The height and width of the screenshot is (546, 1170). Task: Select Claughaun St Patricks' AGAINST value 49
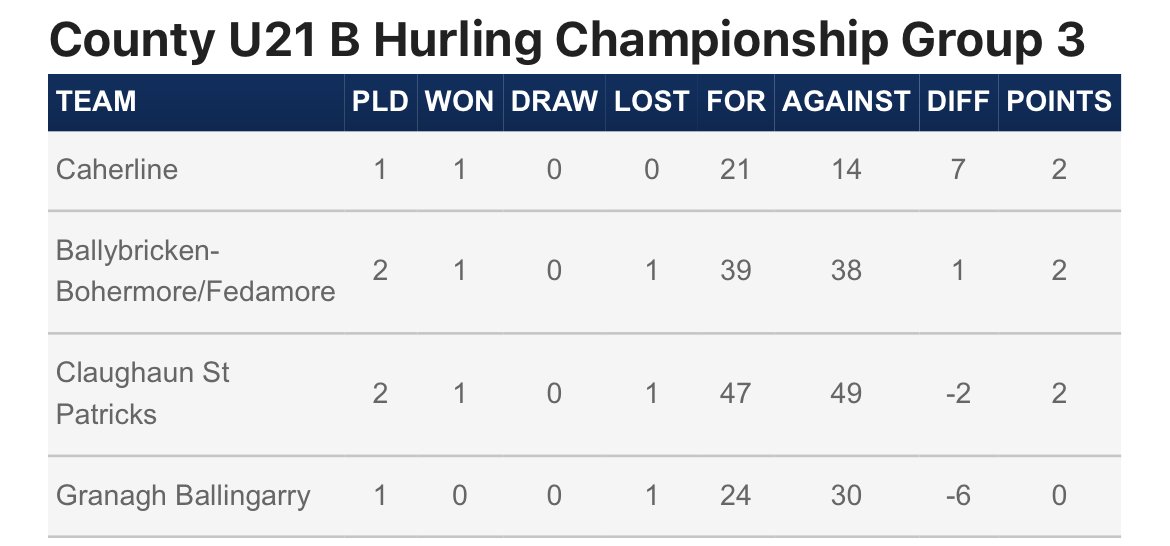coord(846,393)
